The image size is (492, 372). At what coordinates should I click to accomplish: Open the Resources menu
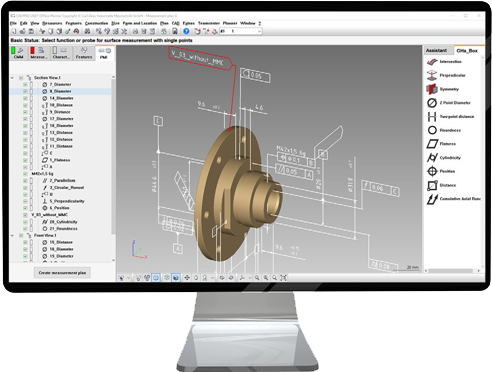[52, 23]
